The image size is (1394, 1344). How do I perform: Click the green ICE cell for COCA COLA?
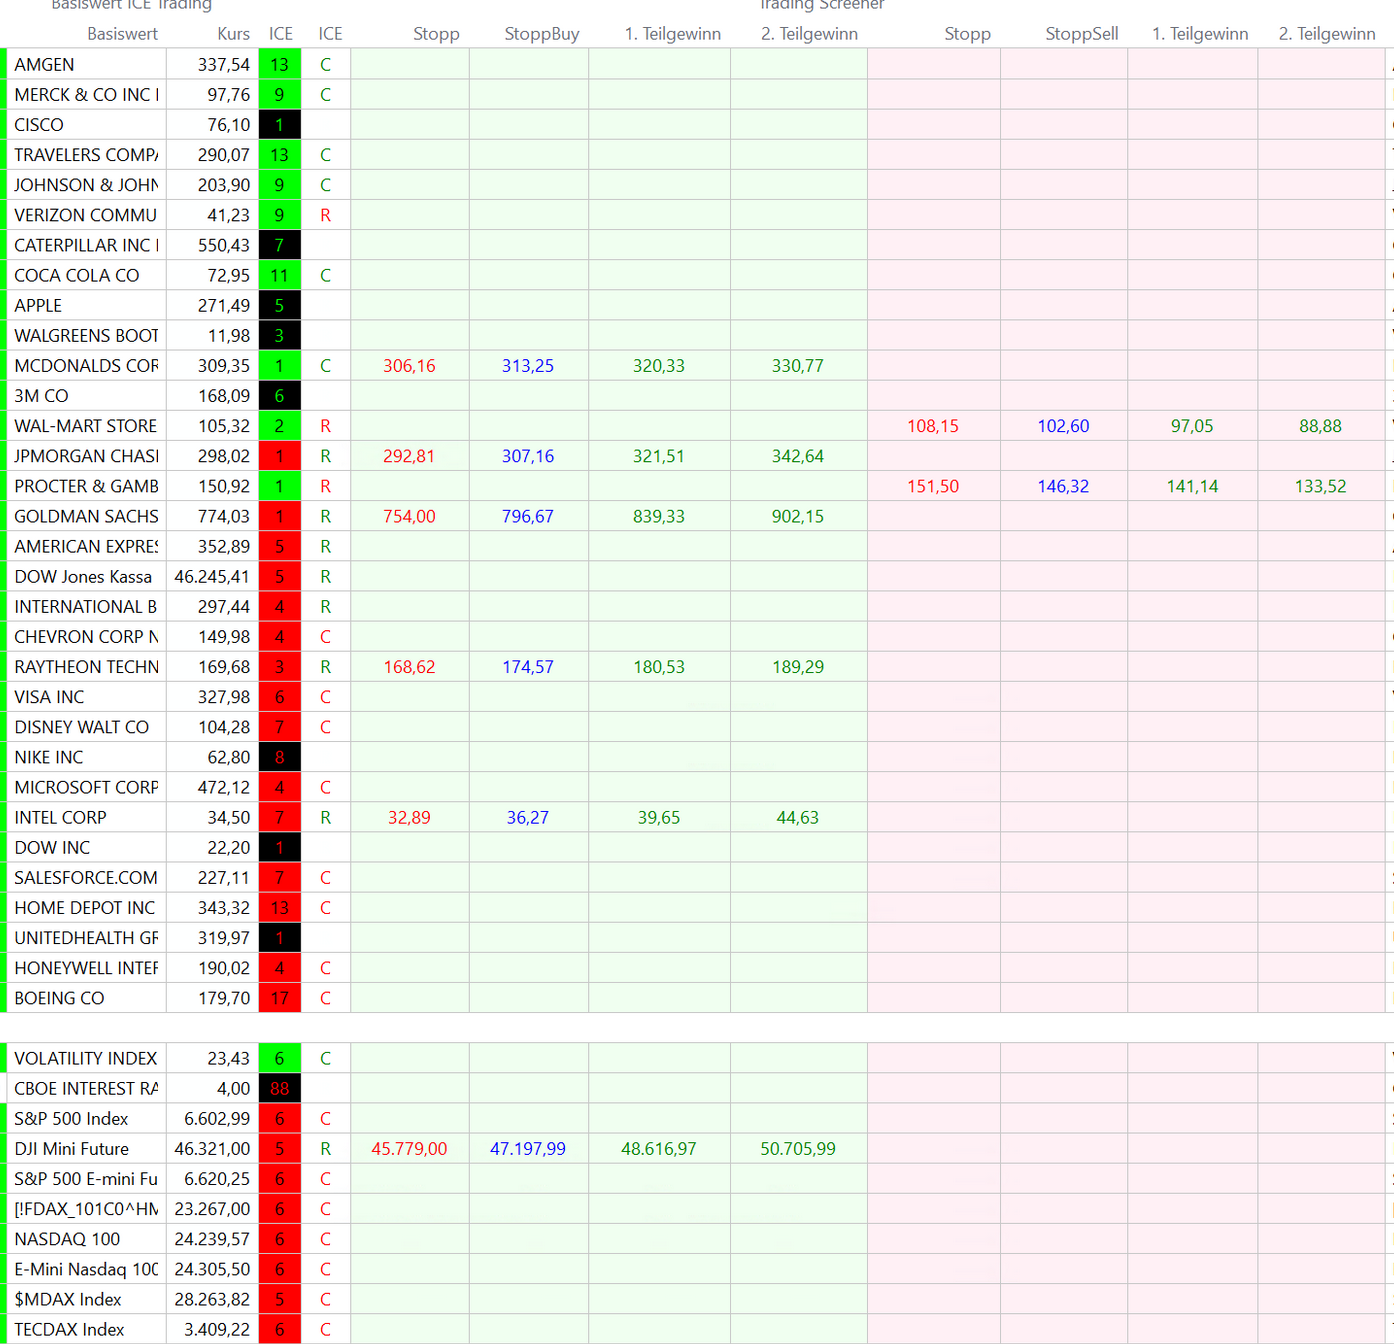279,276
